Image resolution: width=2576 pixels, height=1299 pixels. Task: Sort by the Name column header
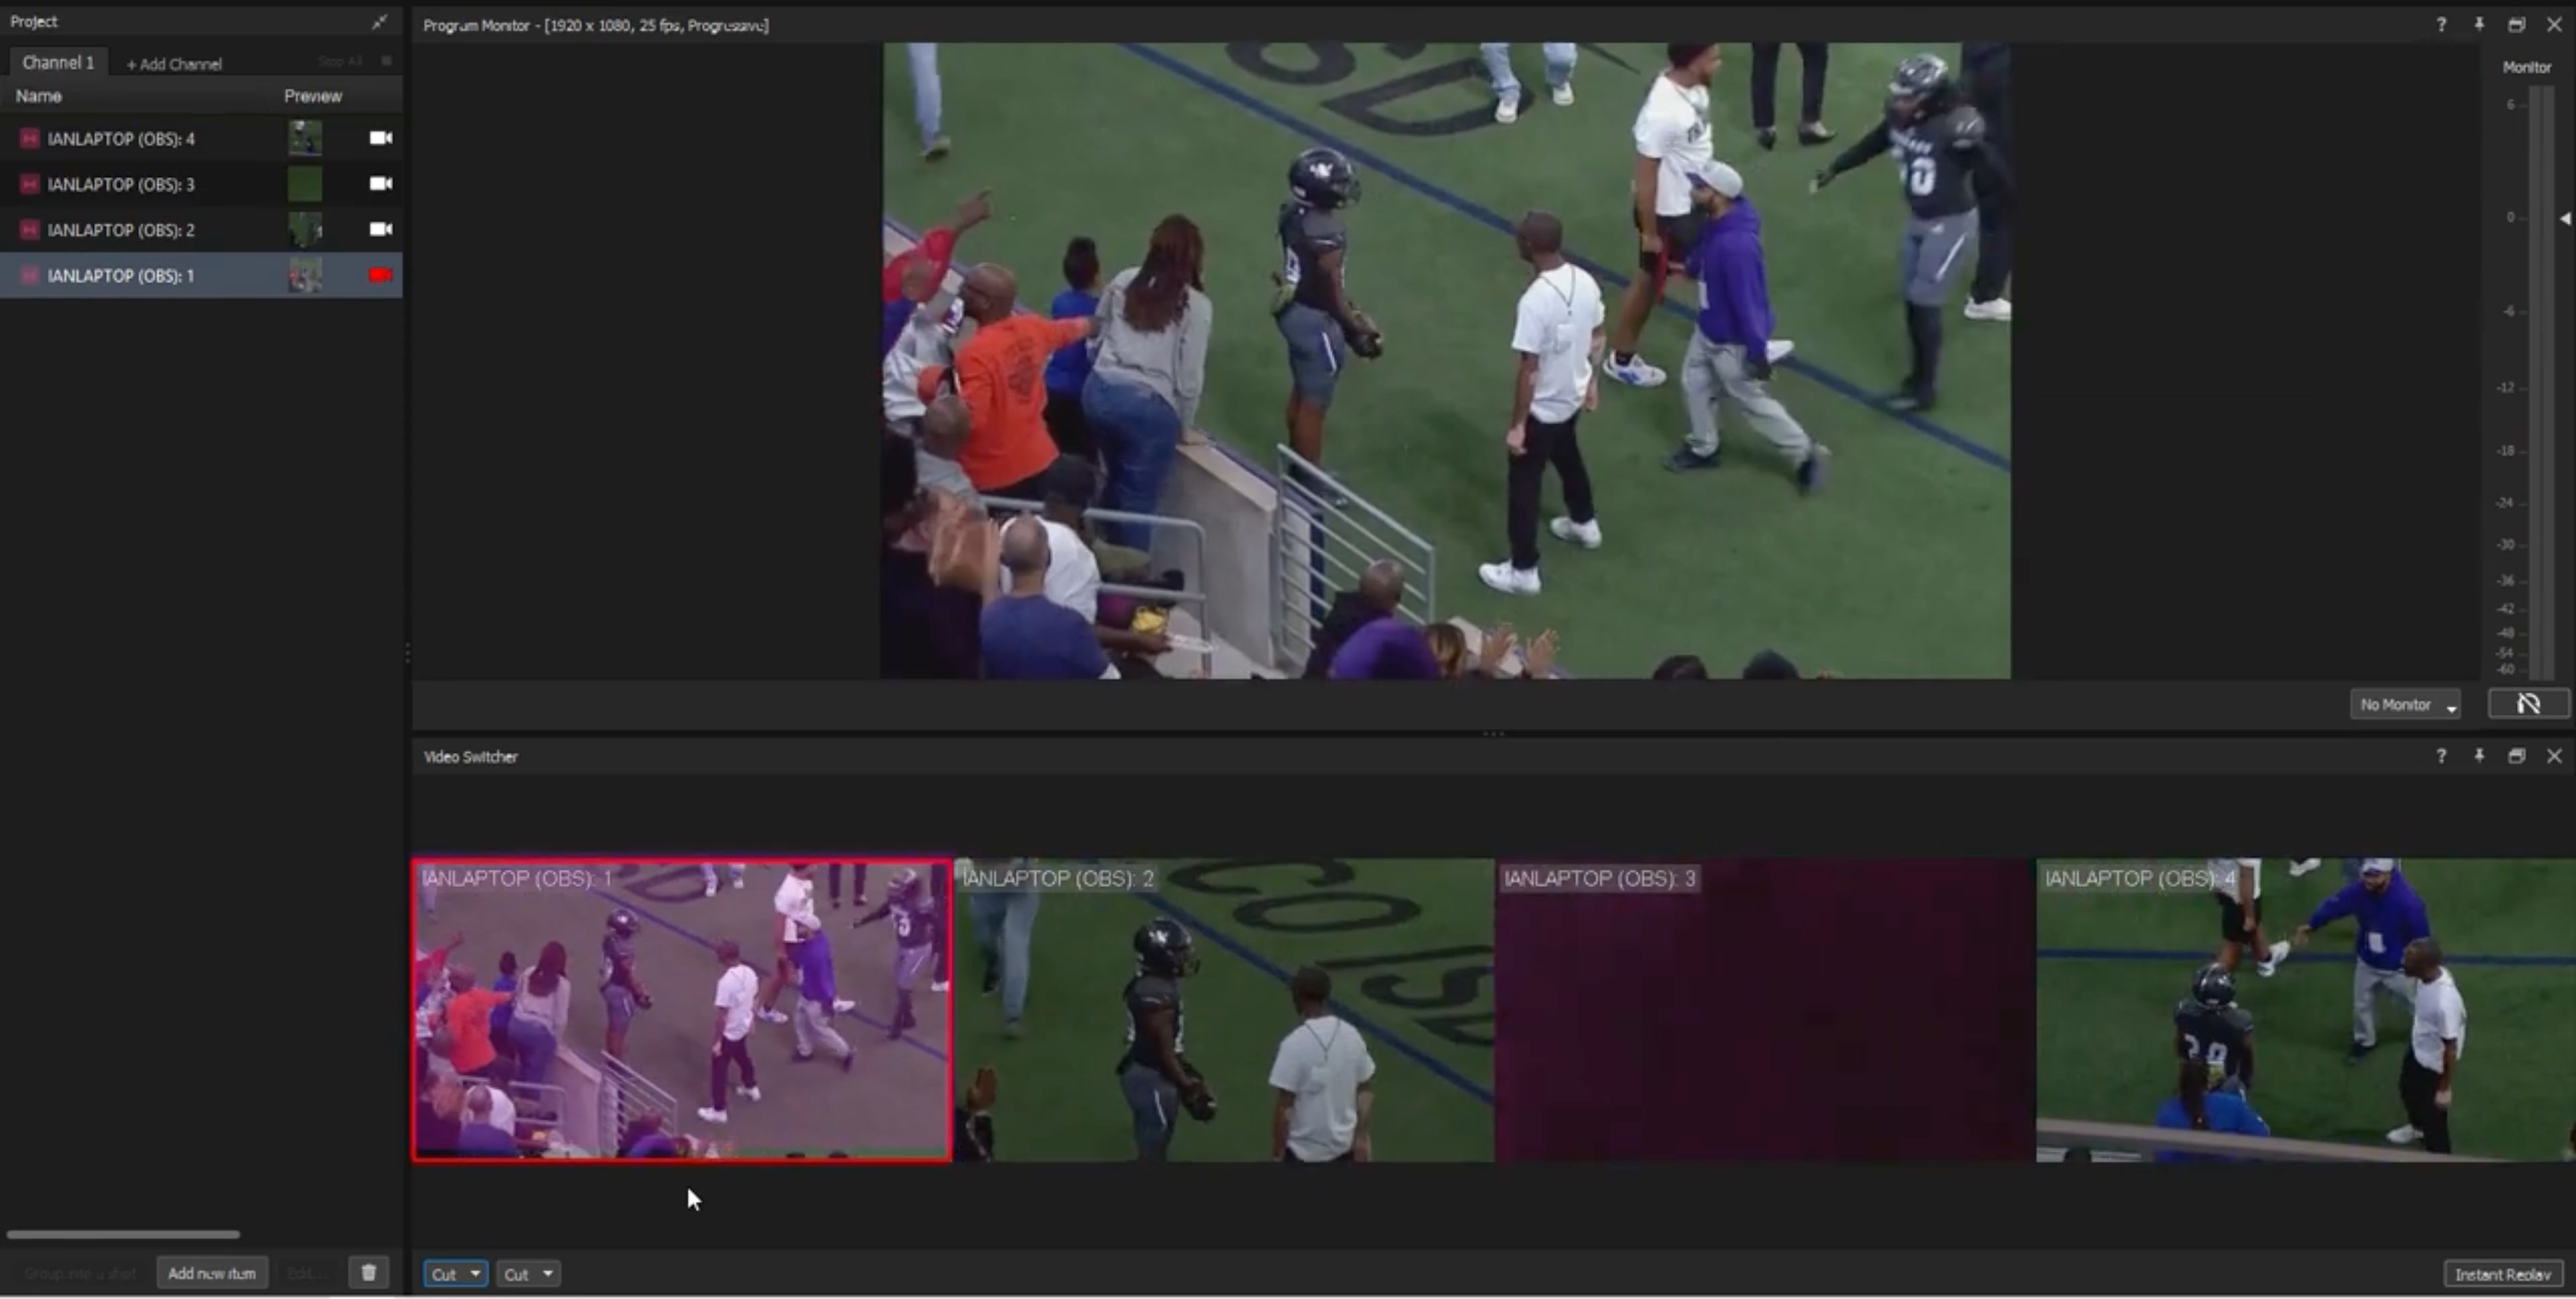point(38,96)
